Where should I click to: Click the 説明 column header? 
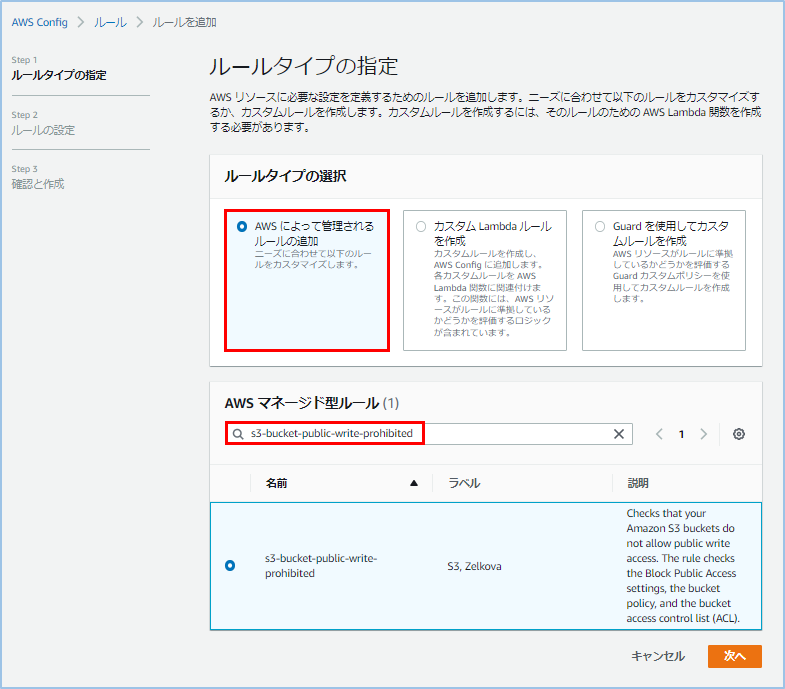click(637, 483)
